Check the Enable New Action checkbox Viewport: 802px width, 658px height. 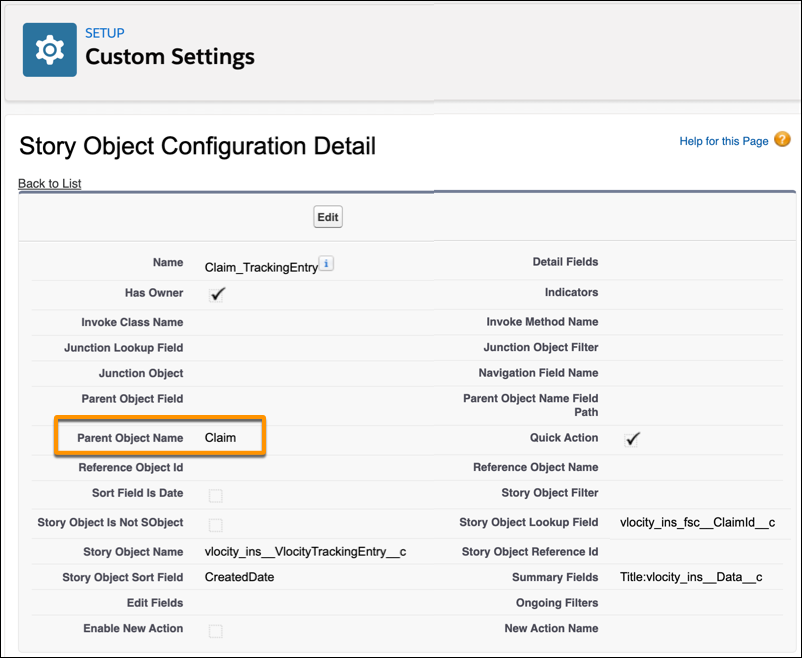pos(216,631)
